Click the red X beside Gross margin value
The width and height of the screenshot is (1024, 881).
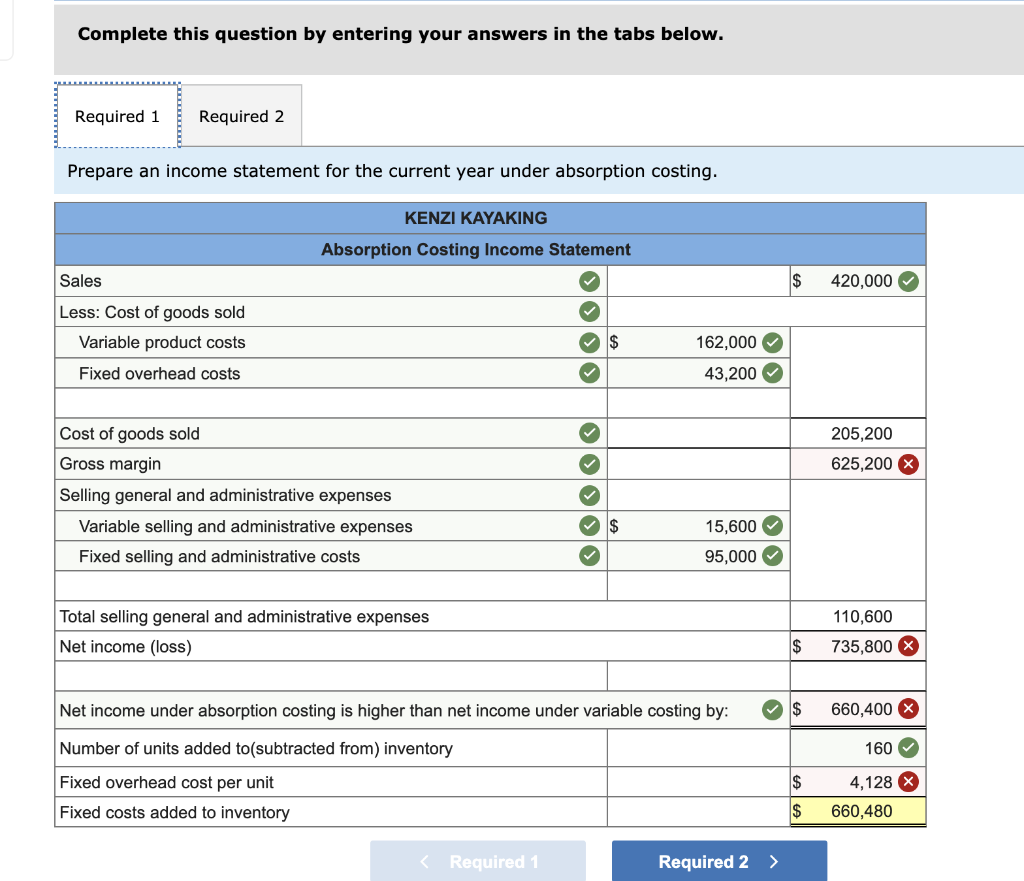pyautogui.click(x=908, y=463)
